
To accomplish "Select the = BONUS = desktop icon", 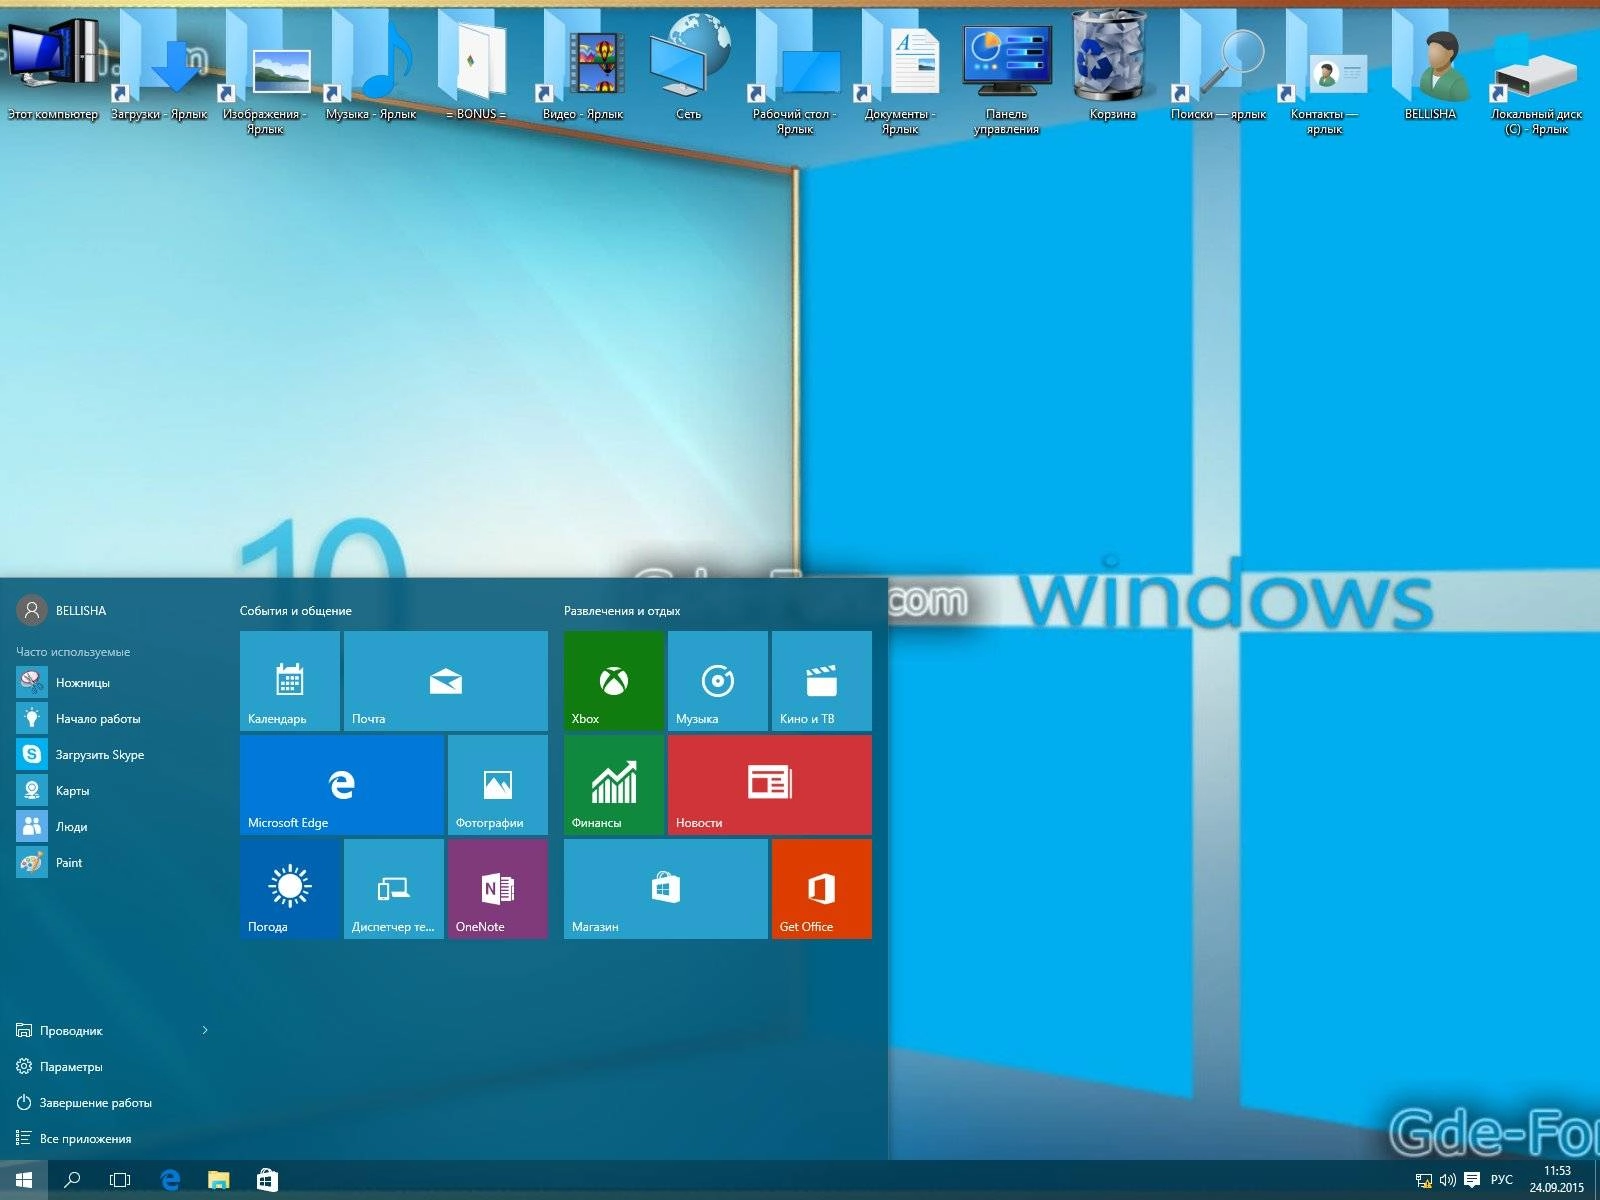I will point(476,68).
